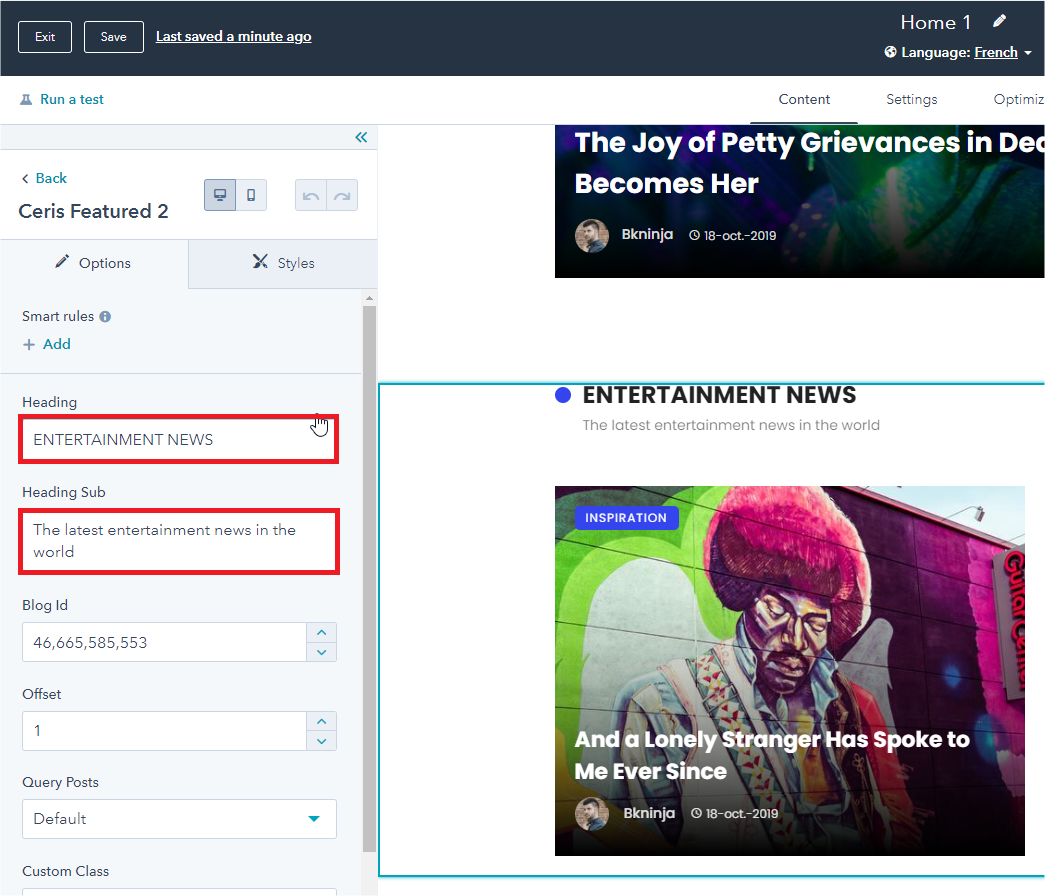Edit page title with pencil icon
The width and height of the screenshot is (1045, 896).
coord(998,21)
